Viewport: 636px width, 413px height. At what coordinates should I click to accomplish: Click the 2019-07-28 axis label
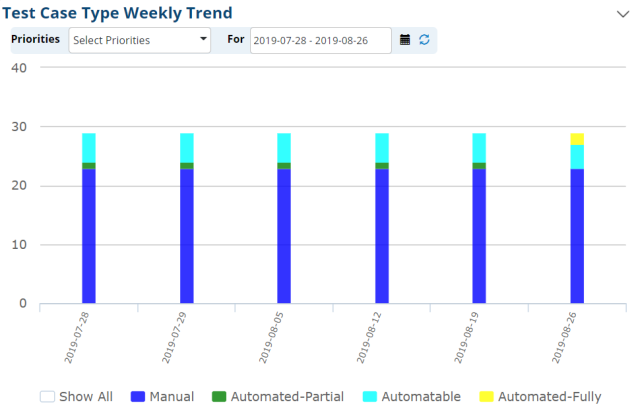click(77, 338)
